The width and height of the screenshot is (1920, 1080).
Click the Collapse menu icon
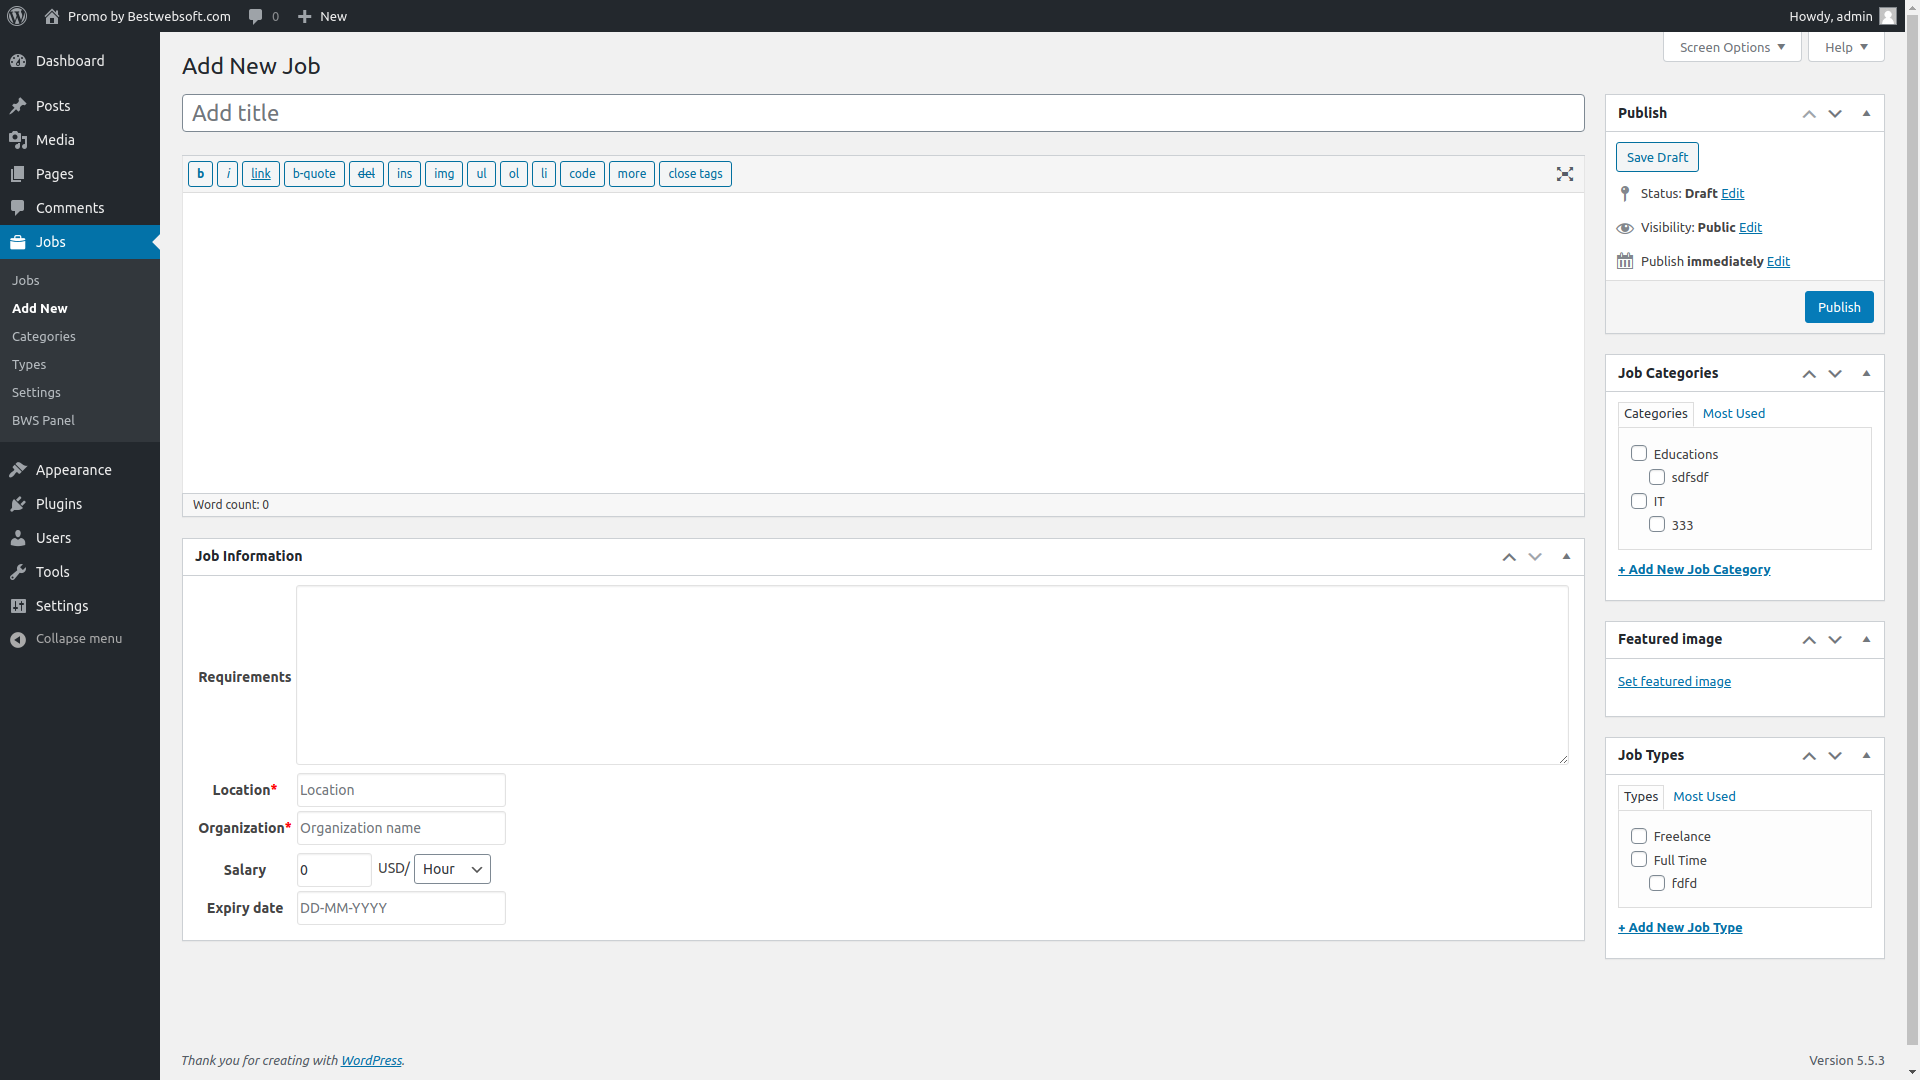[x=18, y=639]
